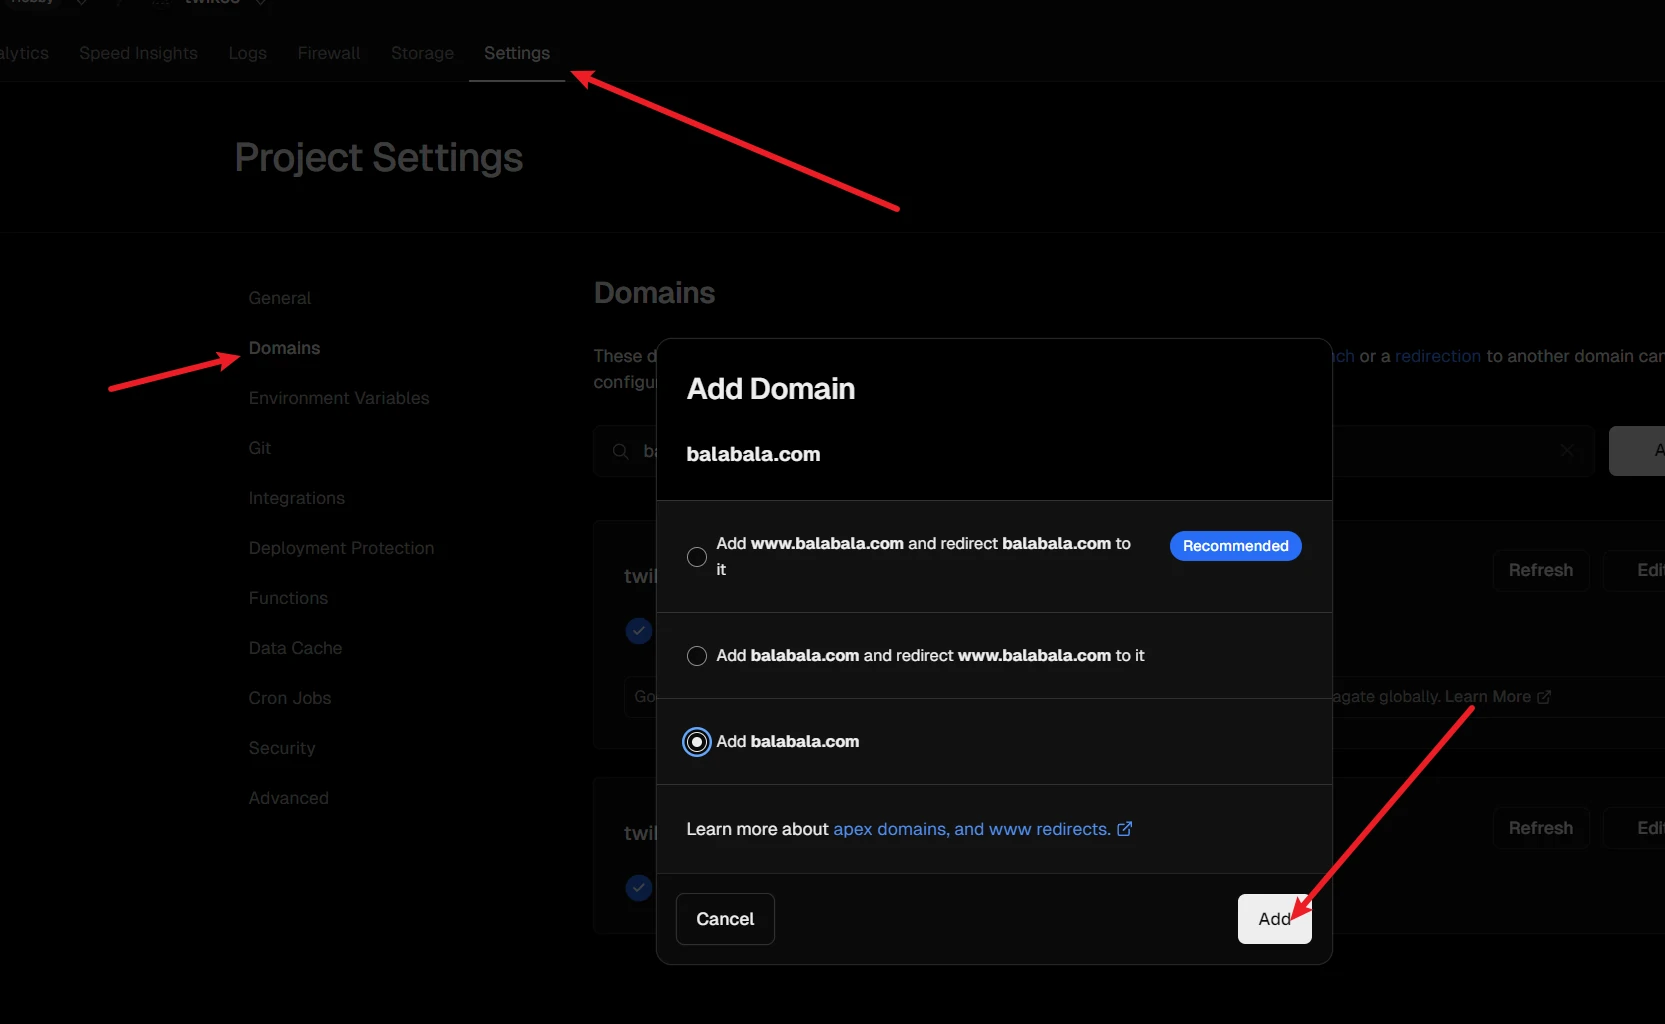Select the www.balabala.com recommended redirect option
This screenshot has width=1665, height=1024.
tap(697, 557)
